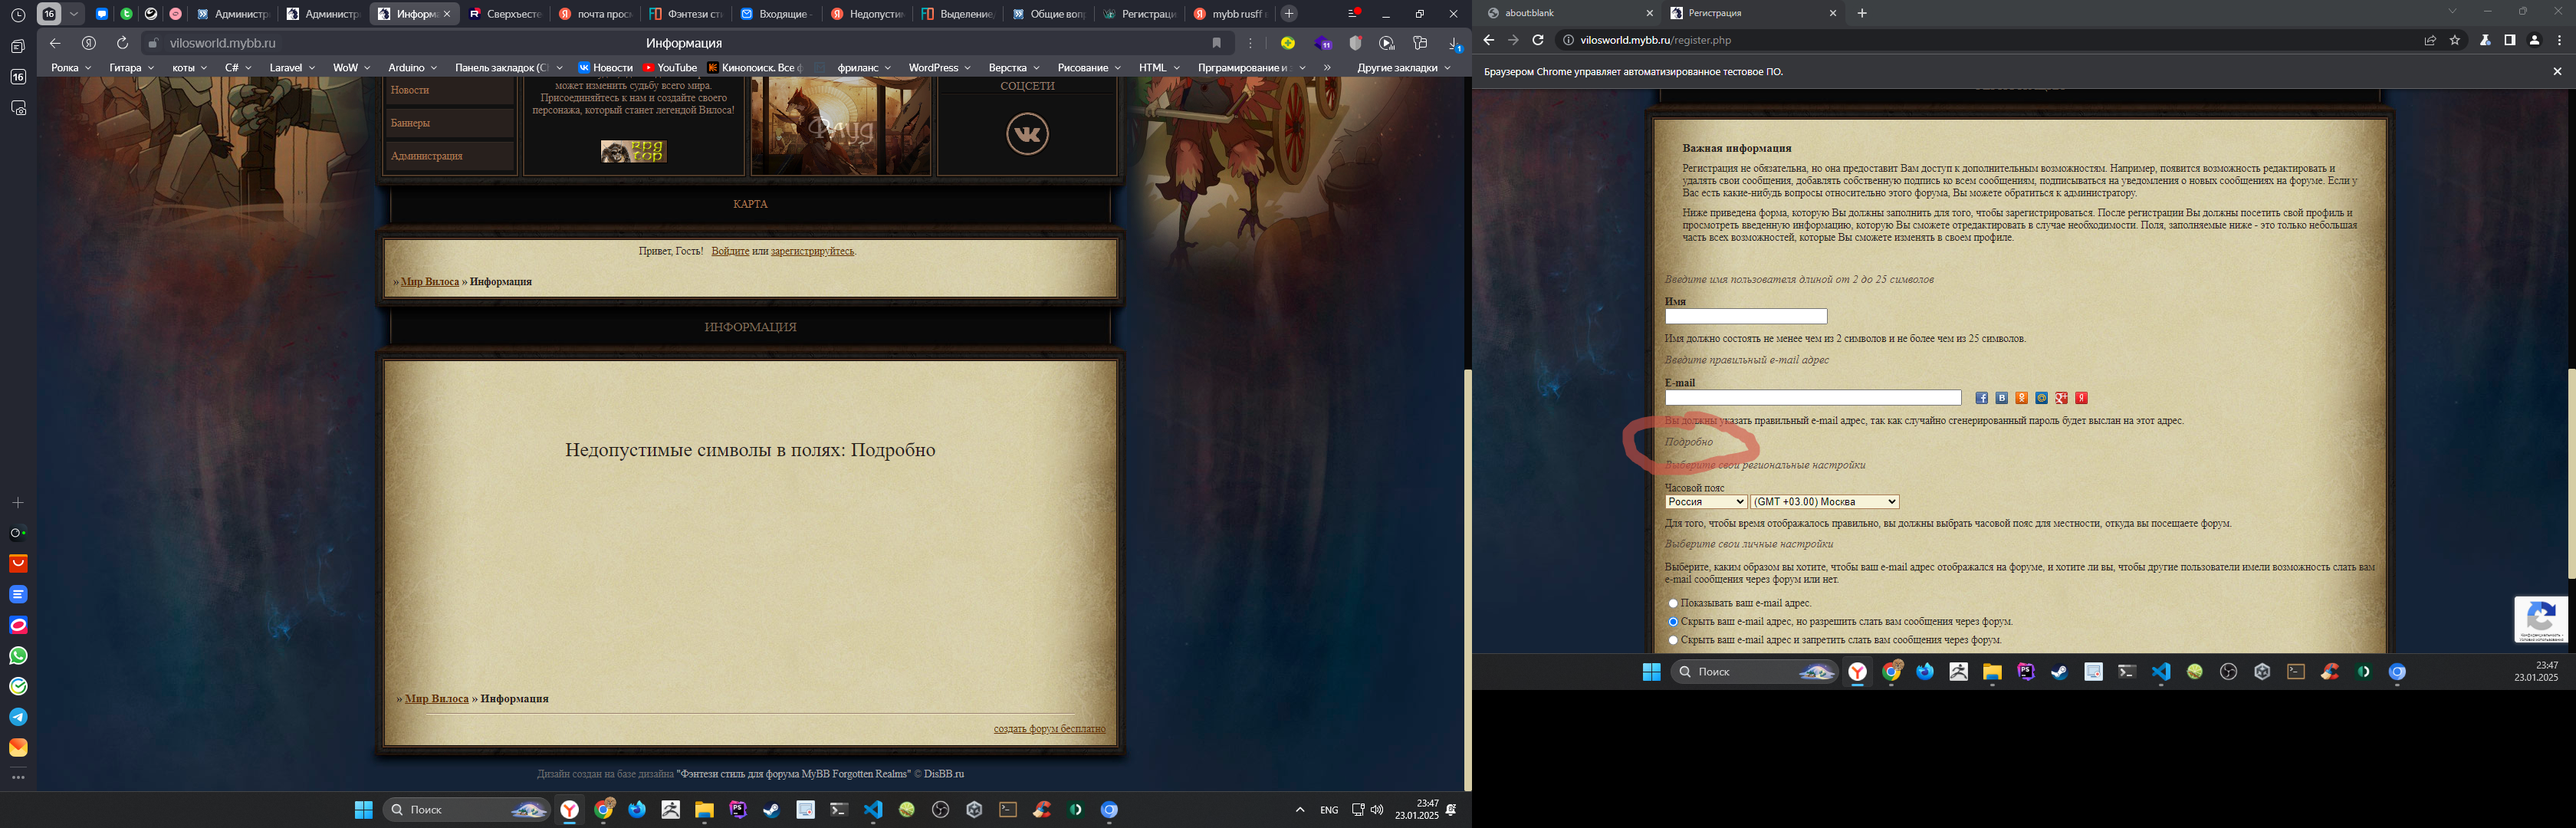Open the VK social network circle icon

tap(1027, 134)
